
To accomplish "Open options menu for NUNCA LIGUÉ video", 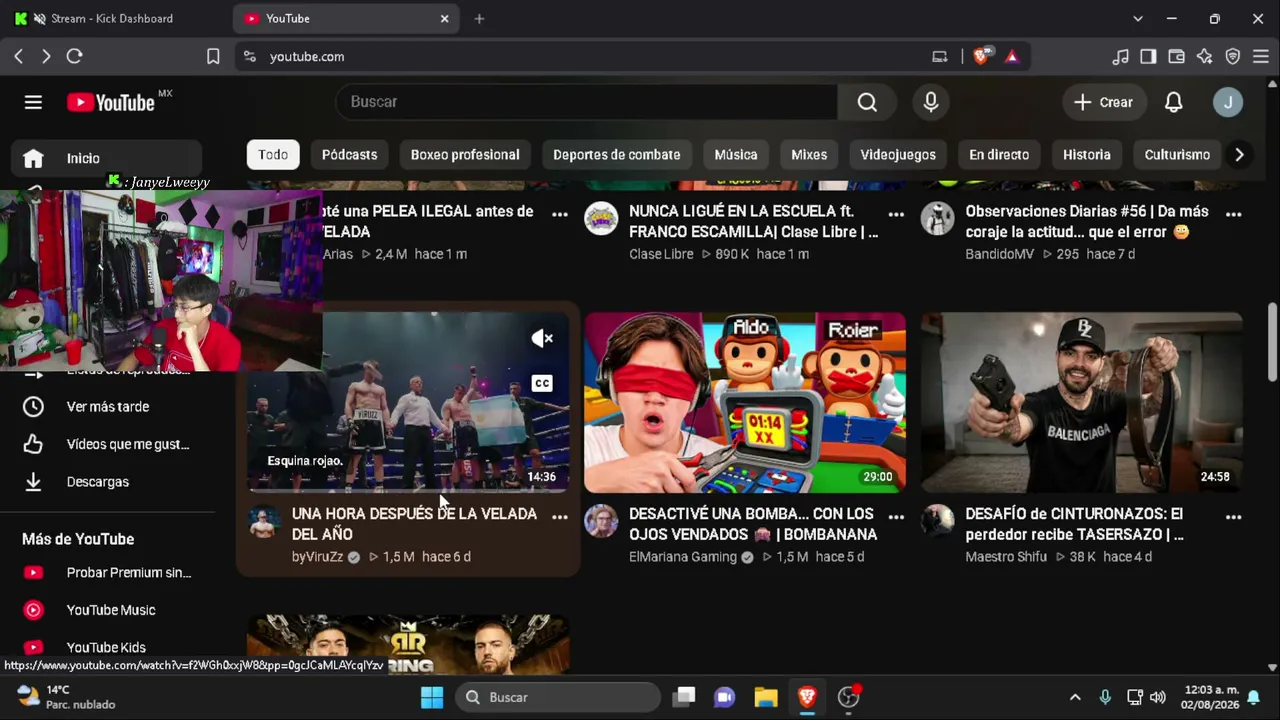I will tap(896, 214).
